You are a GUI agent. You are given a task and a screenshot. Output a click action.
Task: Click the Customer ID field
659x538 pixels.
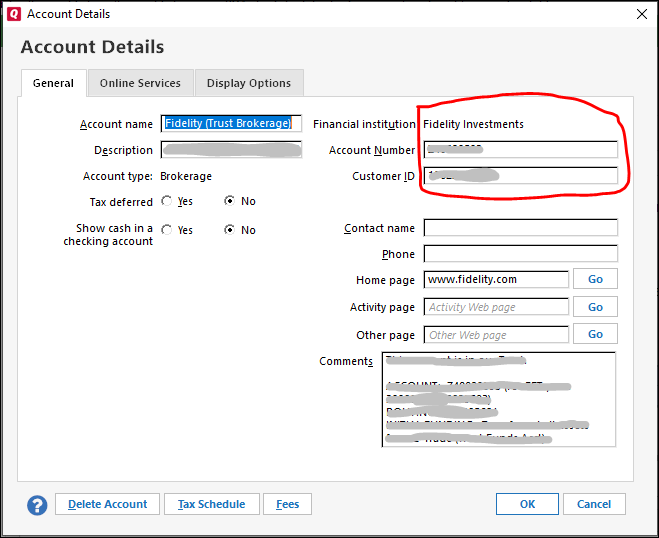[x=521, y=176]
